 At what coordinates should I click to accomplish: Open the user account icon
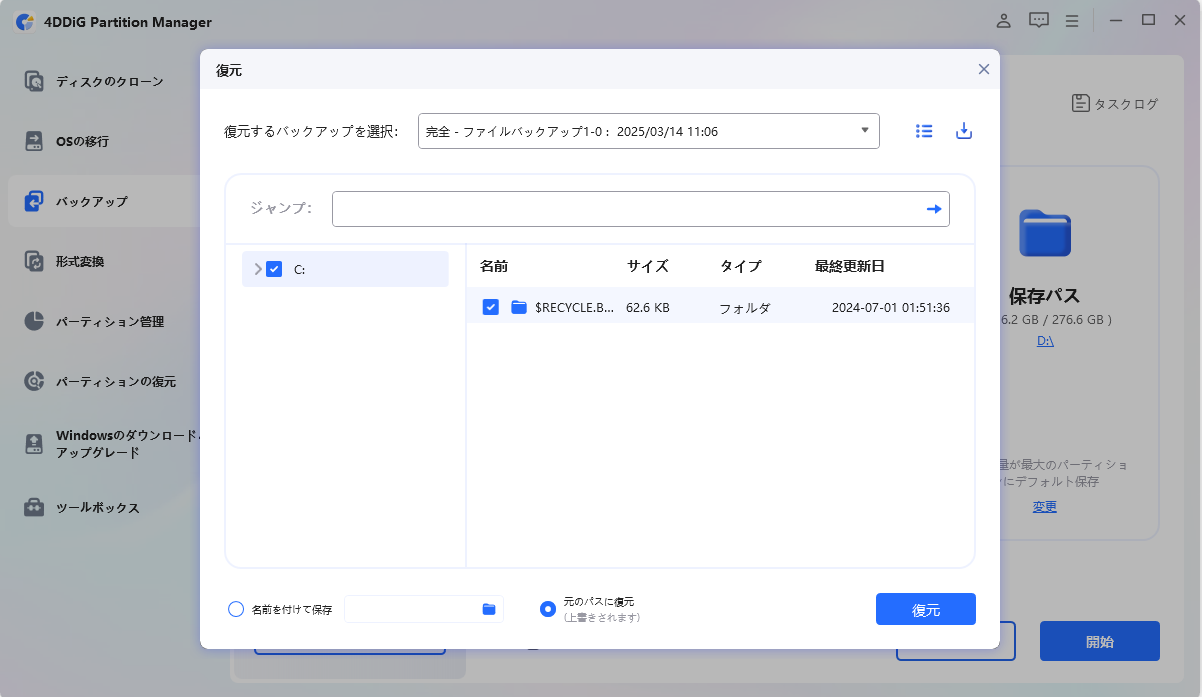(x=1004, y=21)
